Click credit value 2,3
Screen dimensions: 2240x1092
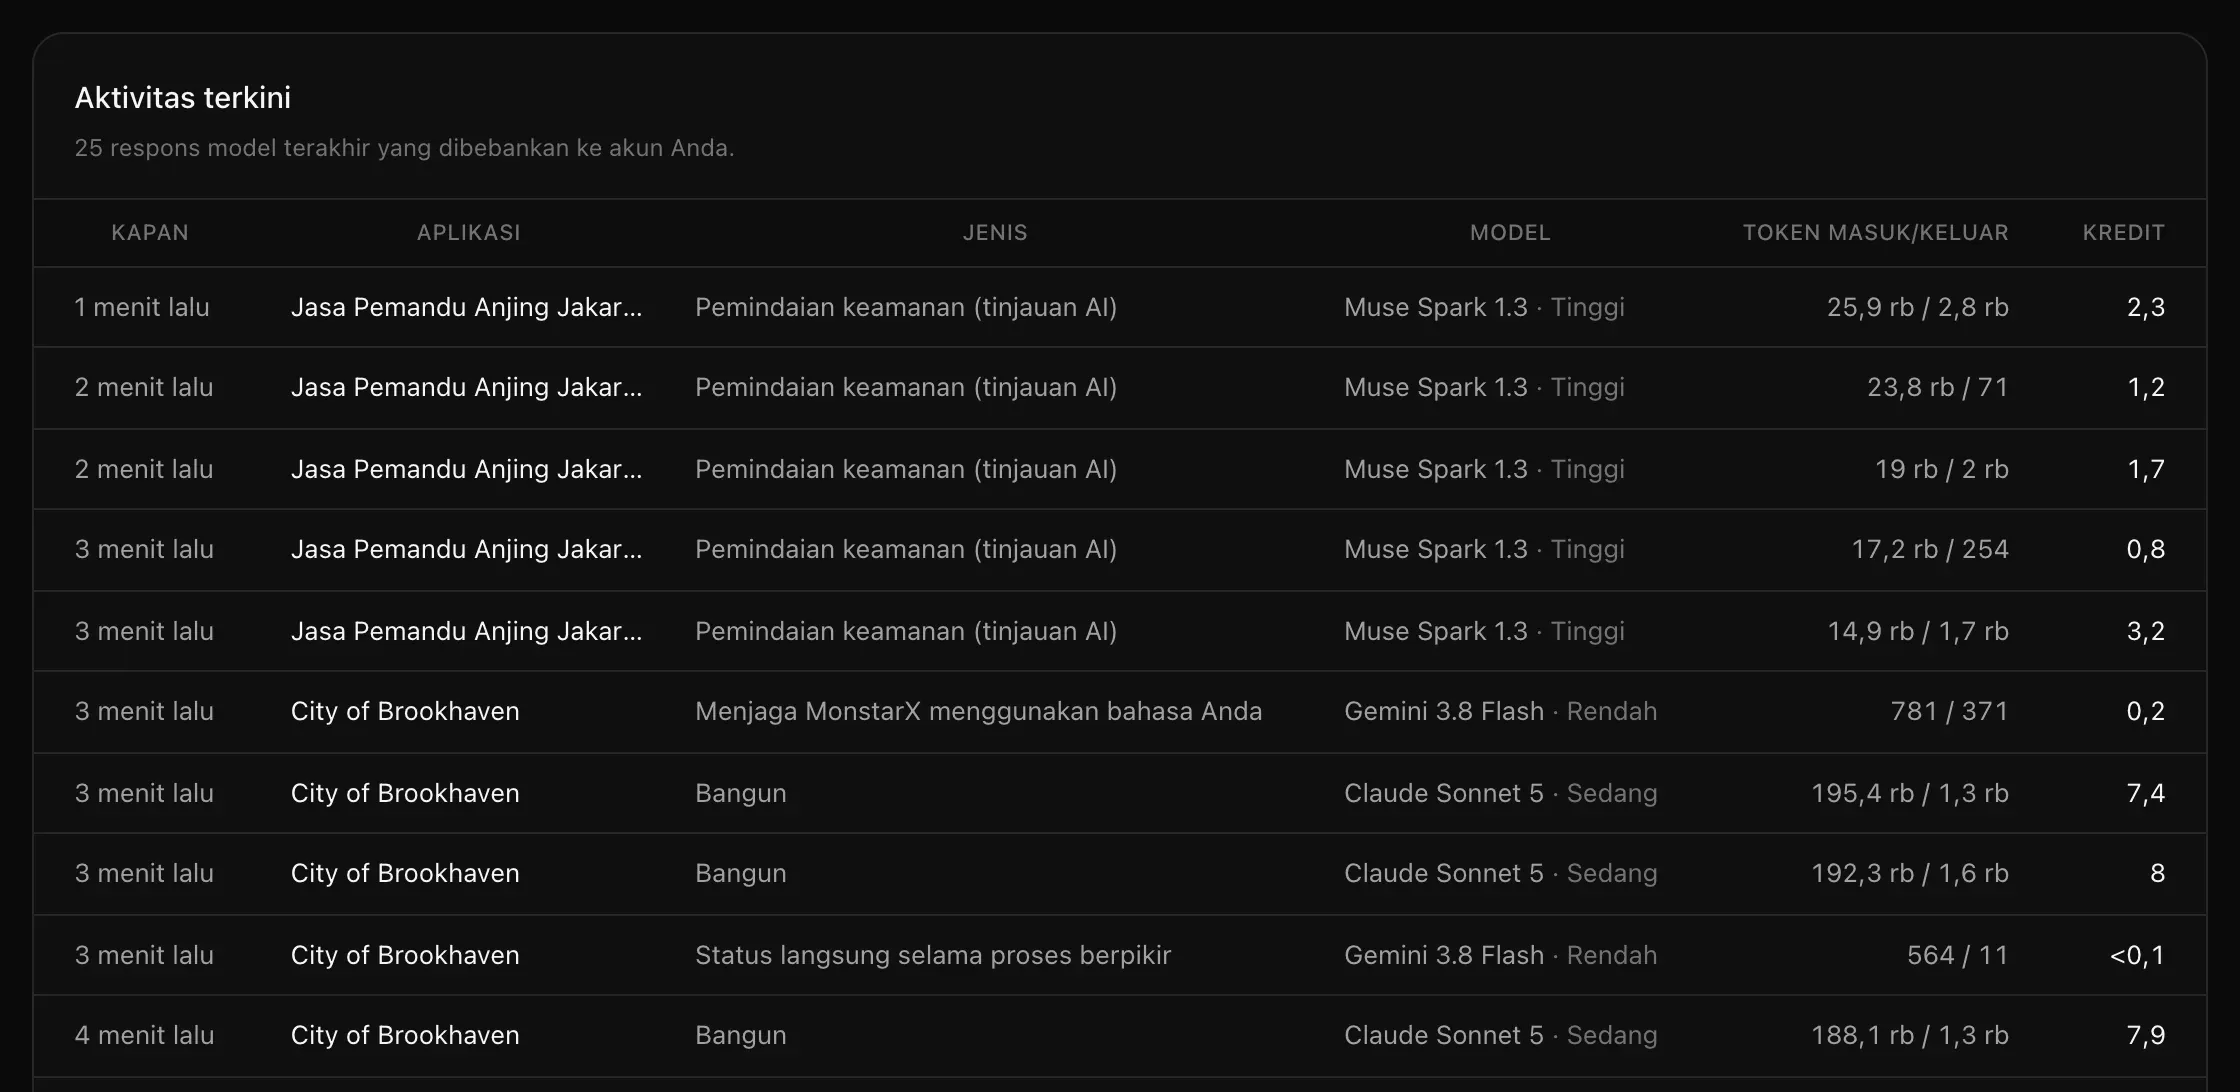tap(2146, 307)
